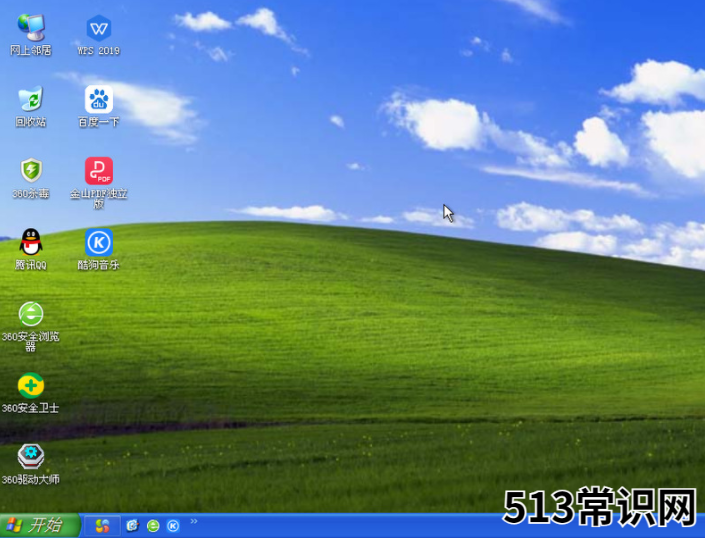Click the colorful four-petal taskbar icon

click(103, 525)
